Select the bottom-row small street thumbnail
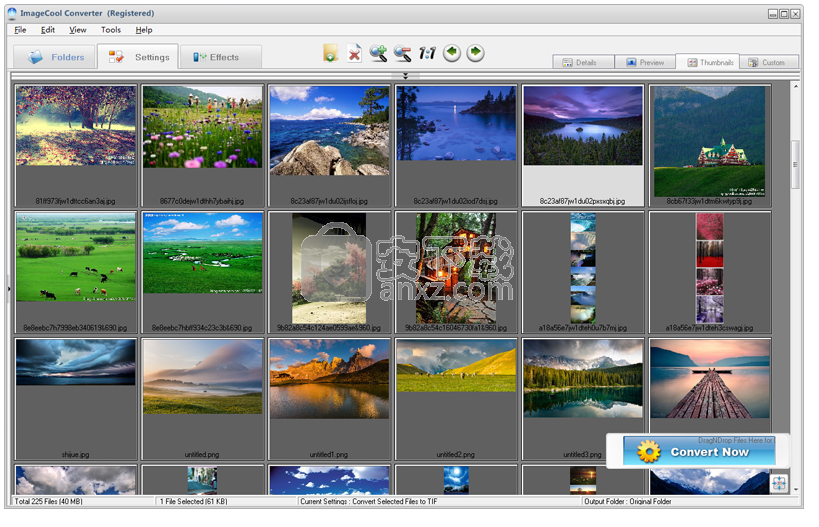 coord(203,479)
